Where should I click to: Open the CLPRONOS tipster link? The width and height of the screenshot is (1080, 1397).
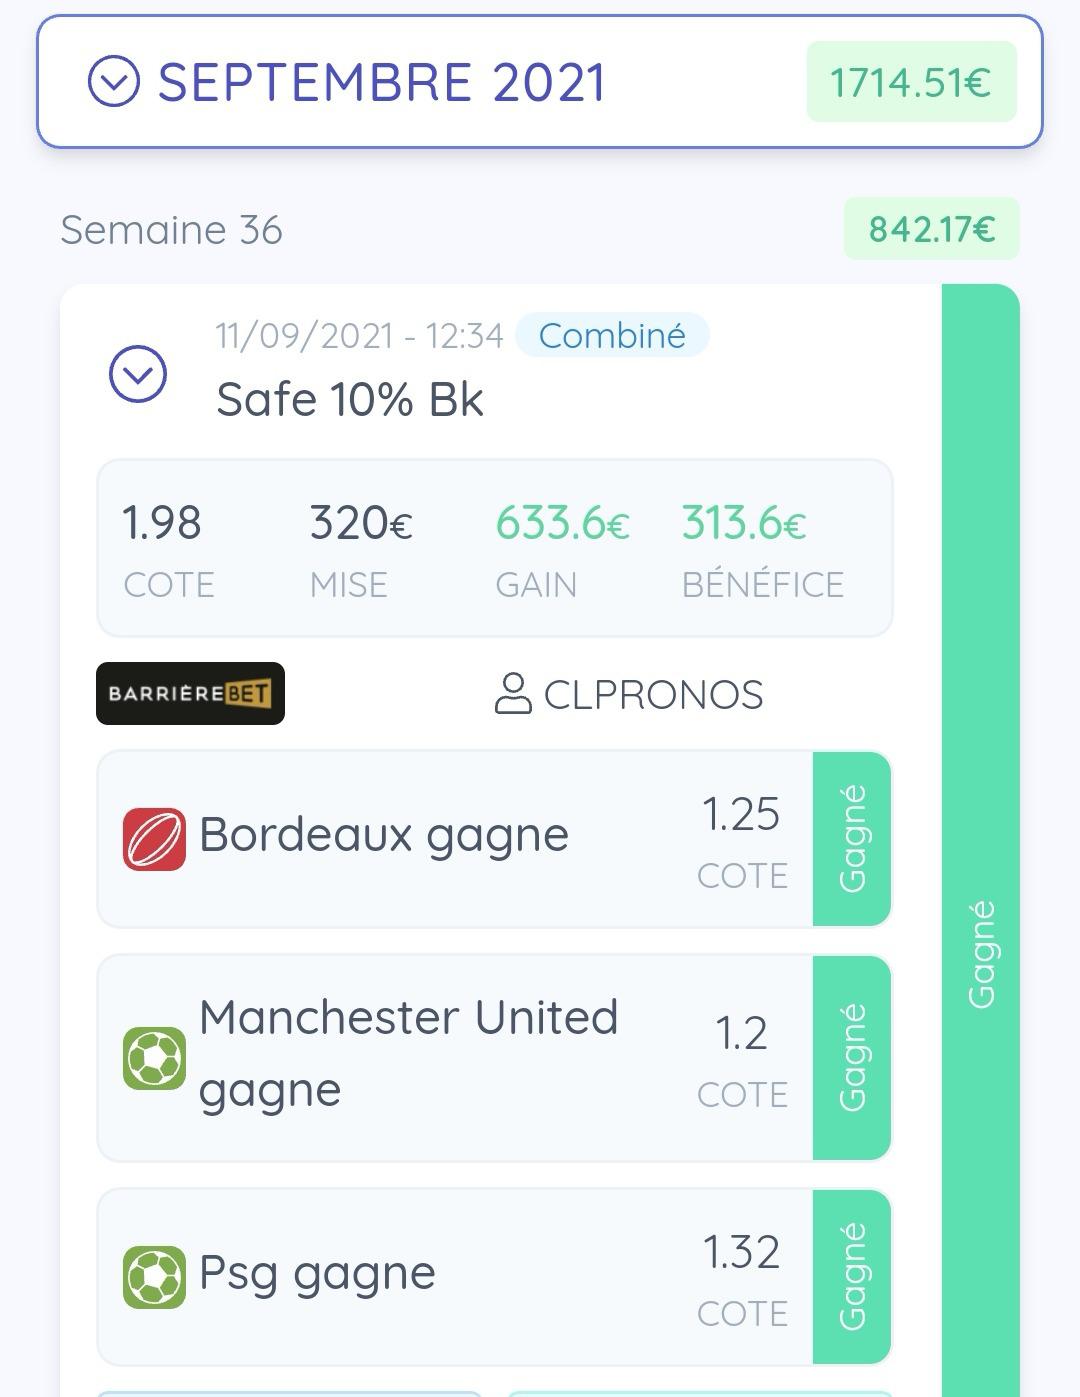[x=653, y=695]
